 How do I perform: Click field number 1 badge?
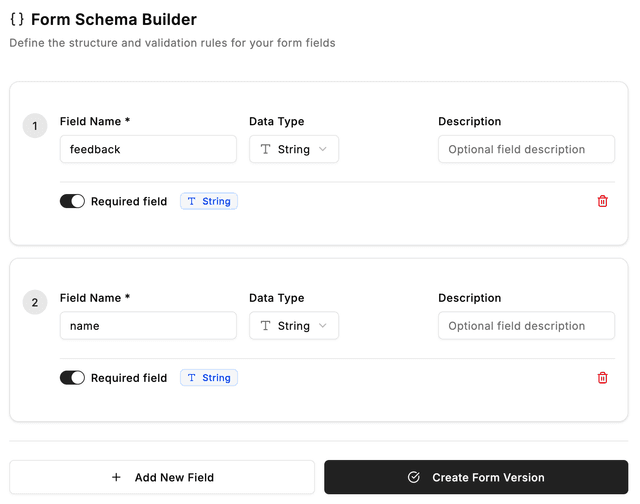(x=35, y=126)
